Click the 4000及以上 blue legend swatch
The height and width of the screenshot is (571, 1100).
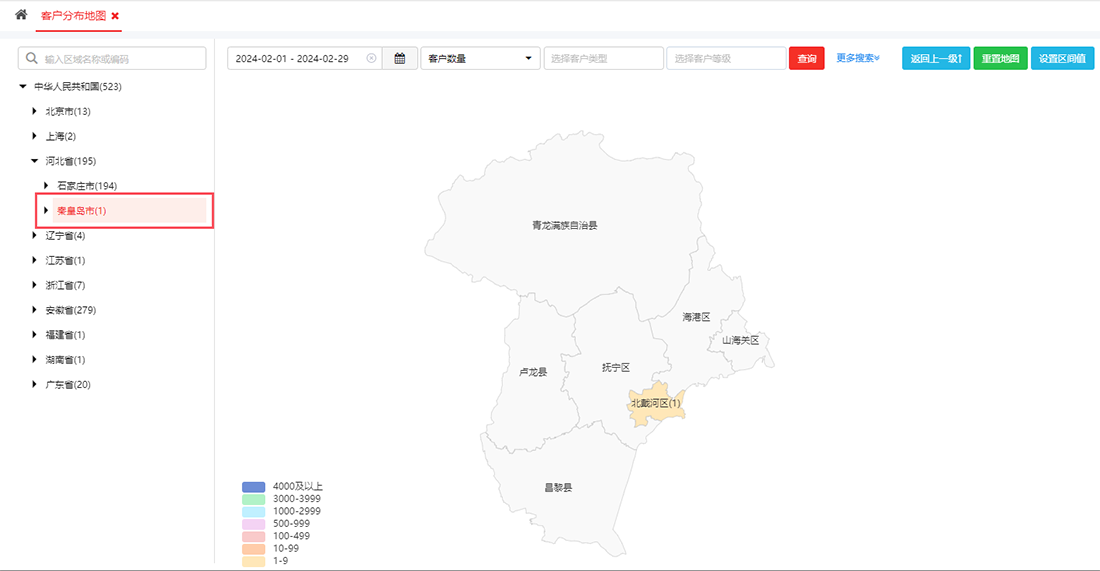tap(253, 487)
